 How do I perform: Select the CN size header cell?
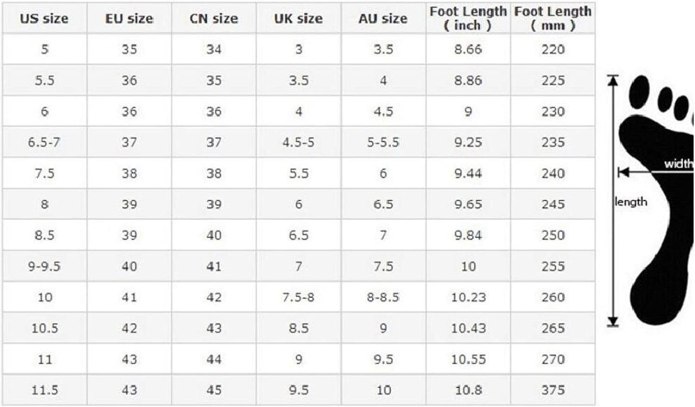(x=214, y=18)
